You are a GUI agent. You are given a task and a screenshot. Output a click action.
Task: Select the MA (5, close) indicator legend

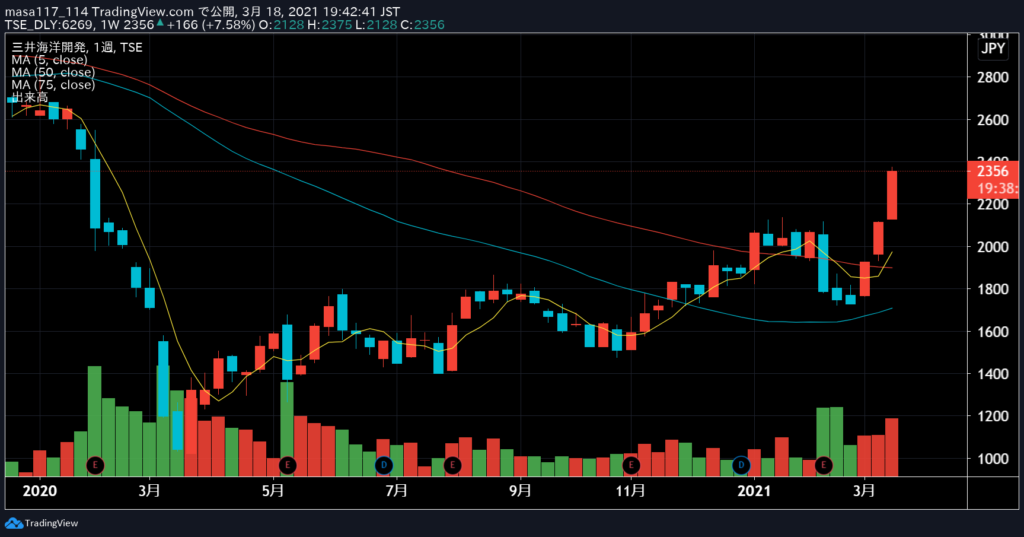point(50,59)
